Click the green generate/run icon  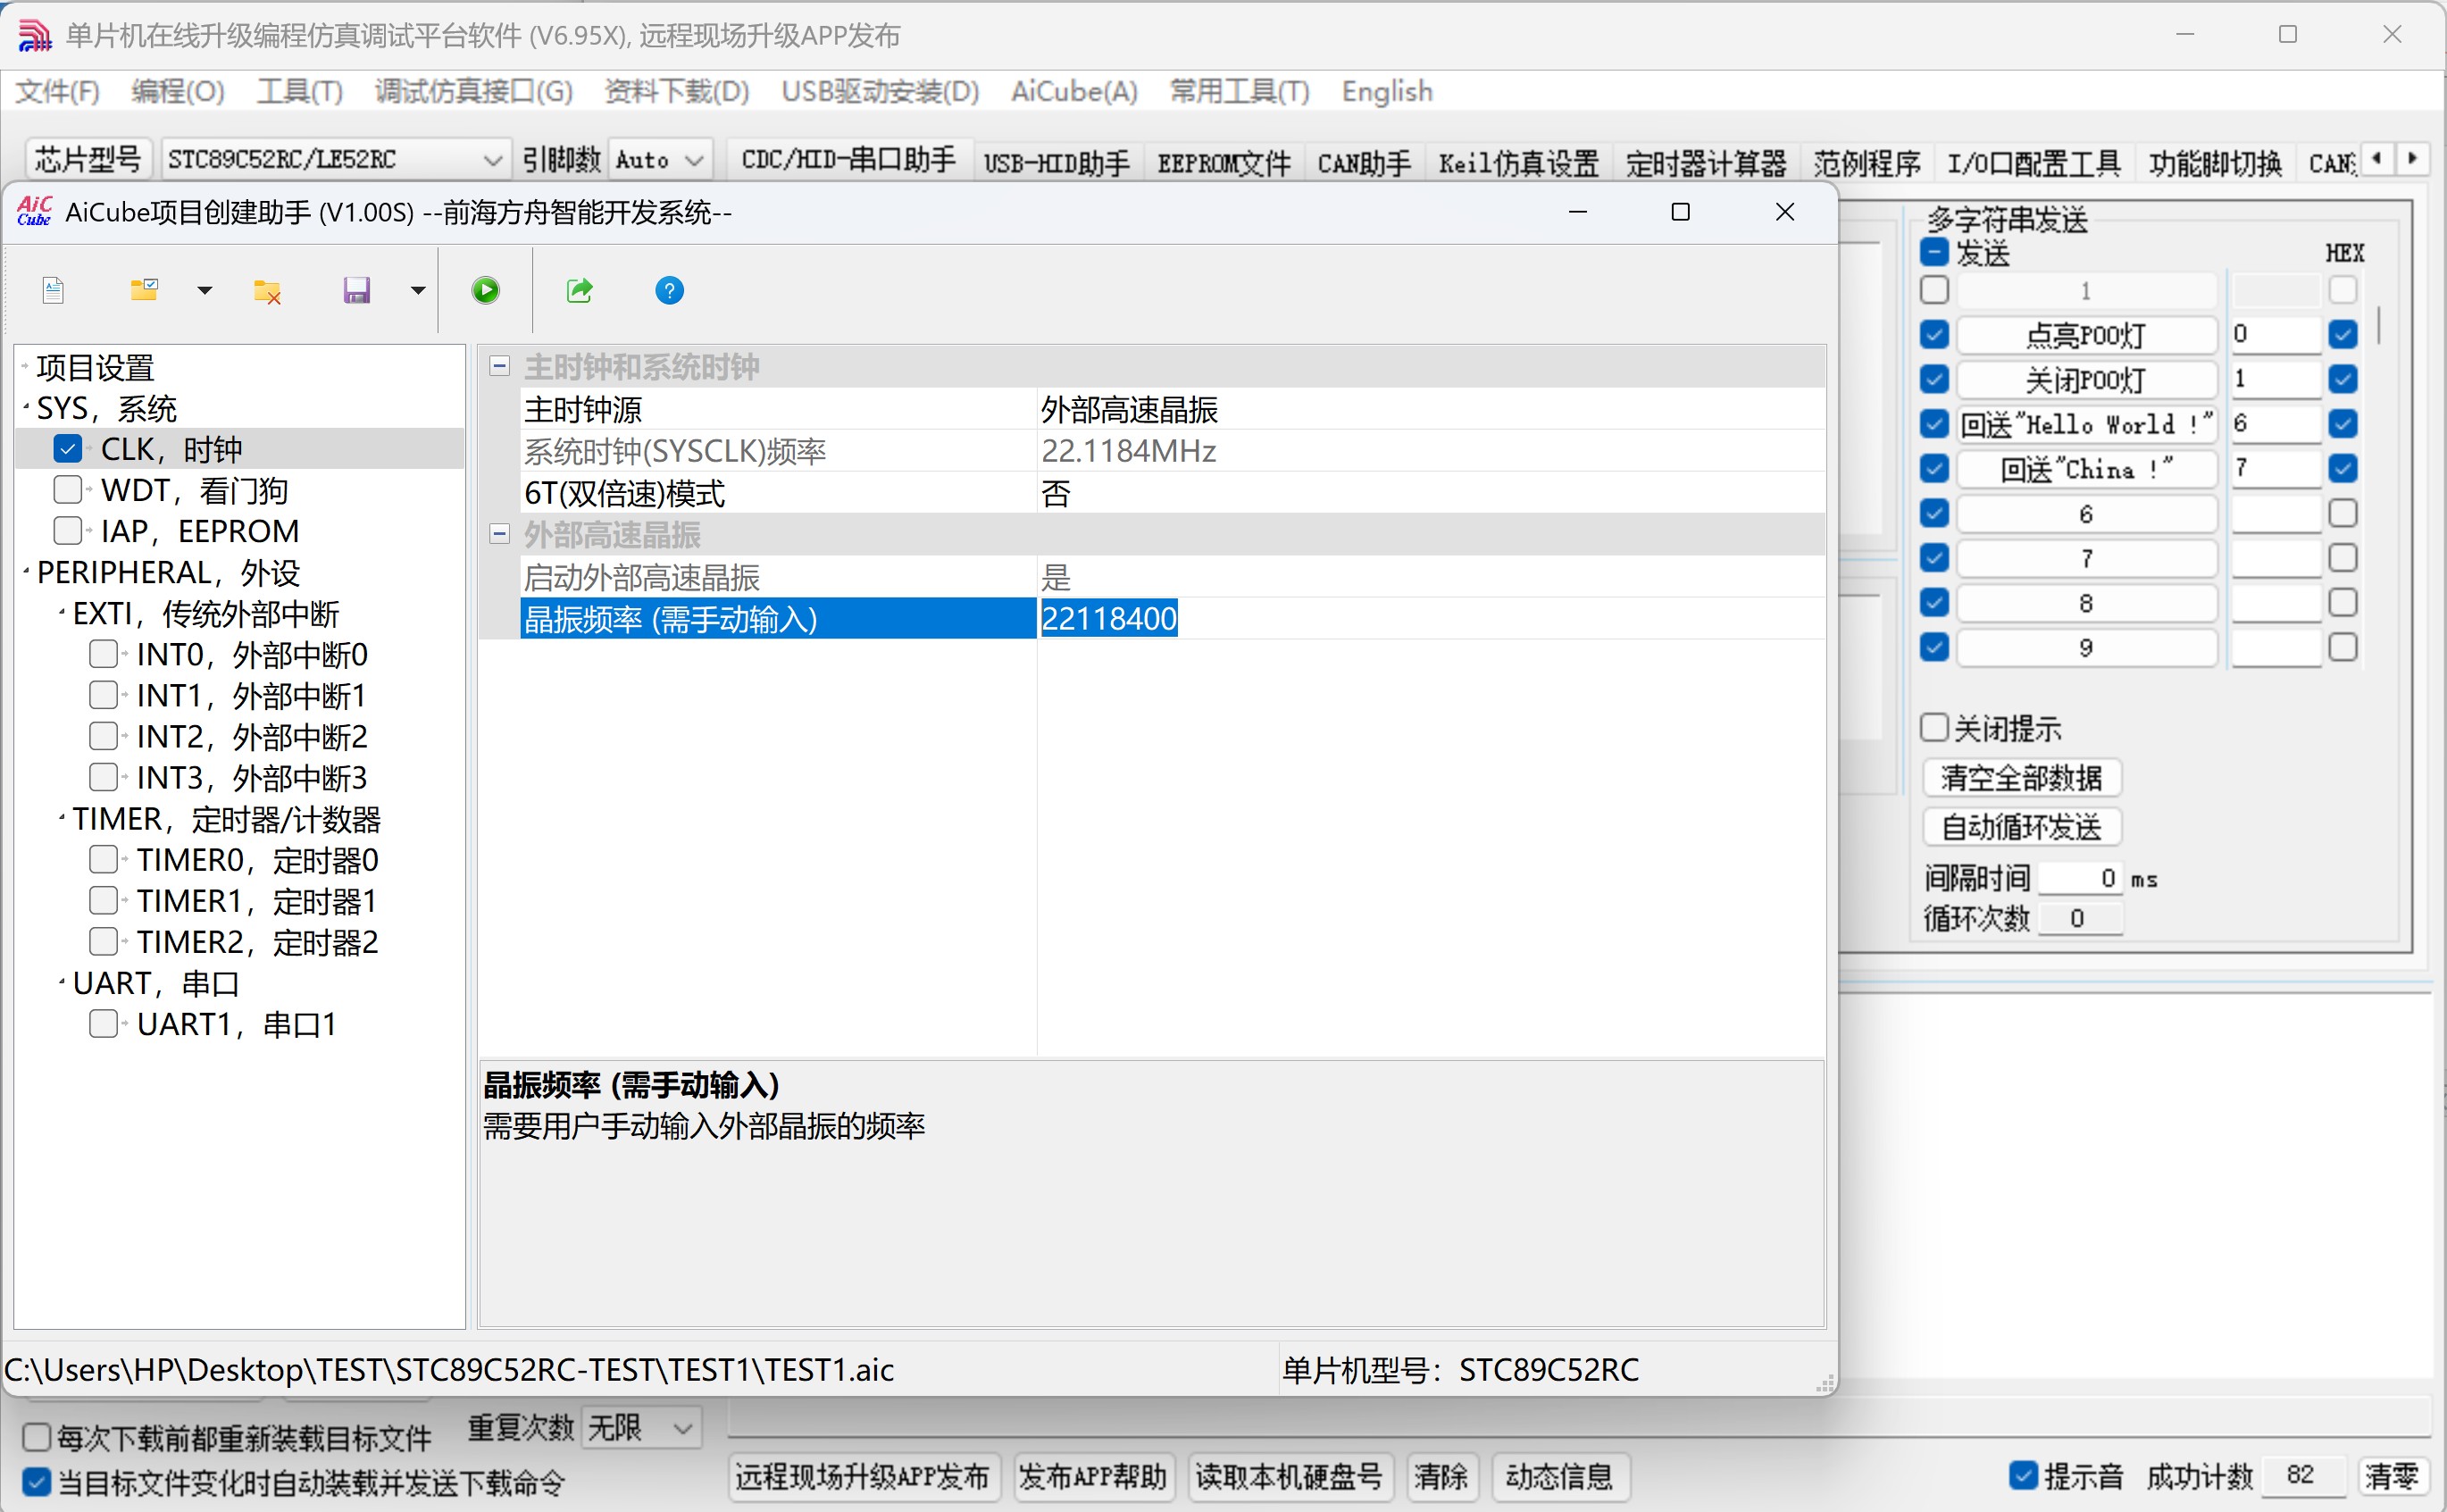click(486, 291)
